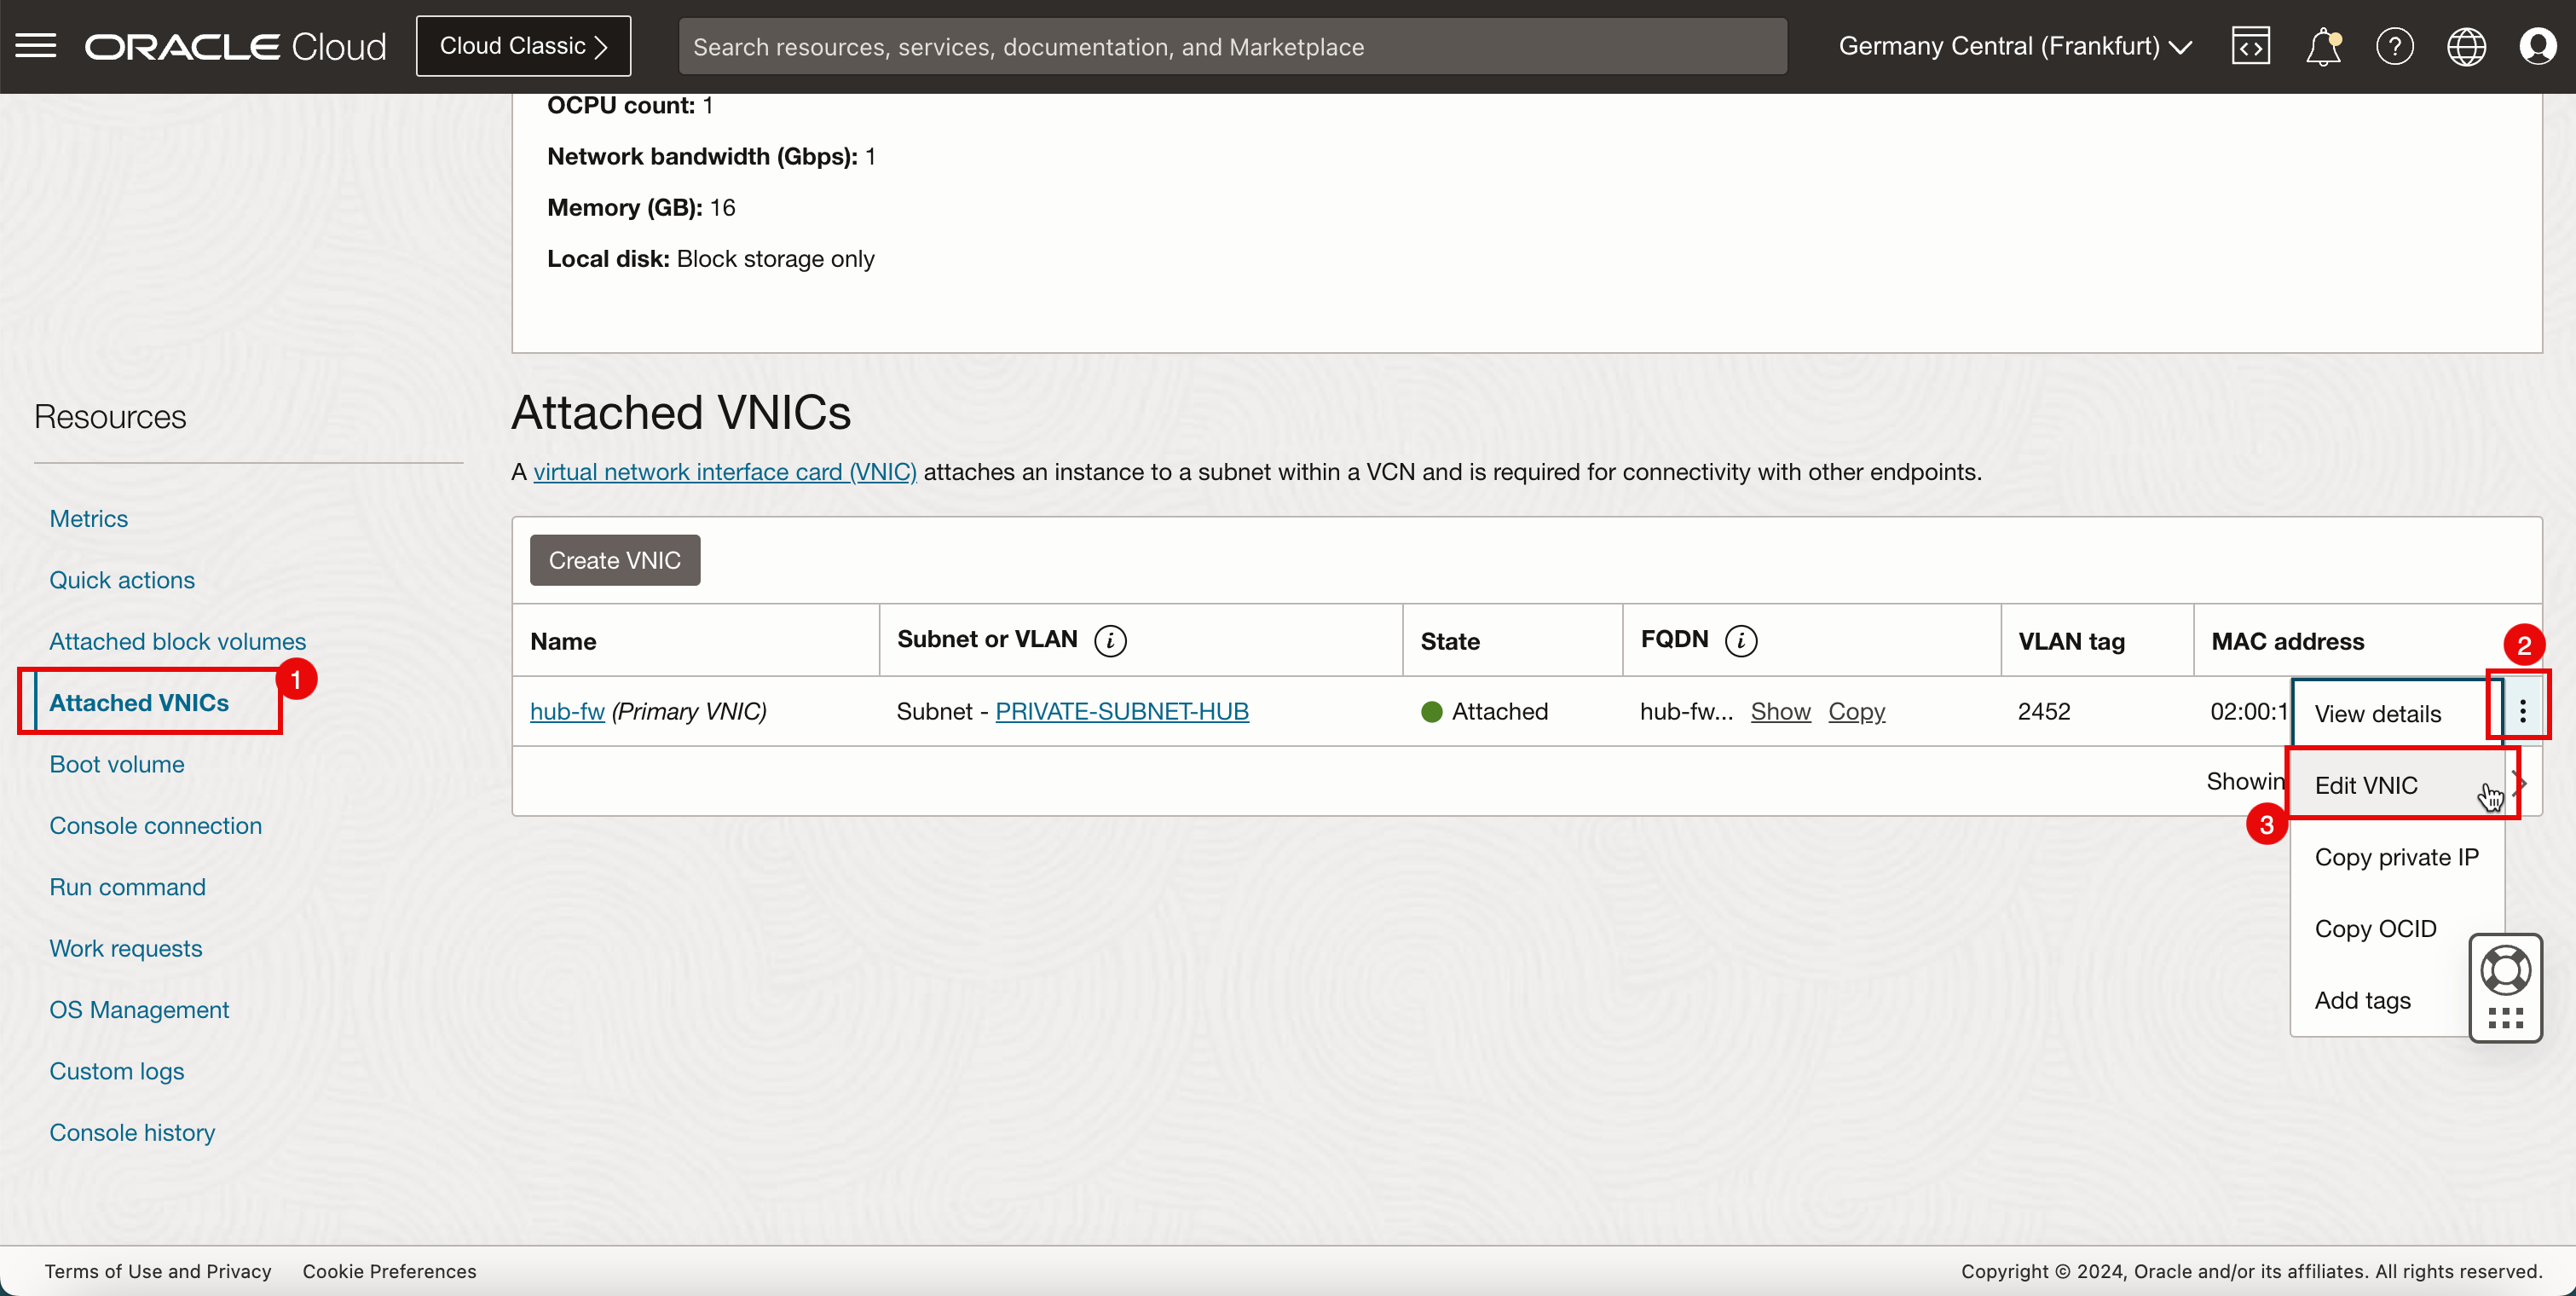Open the PRIVATE-SUBNET-HUB subnet link
The image size is (2576, 1296).
click(x=1121, y=711)
